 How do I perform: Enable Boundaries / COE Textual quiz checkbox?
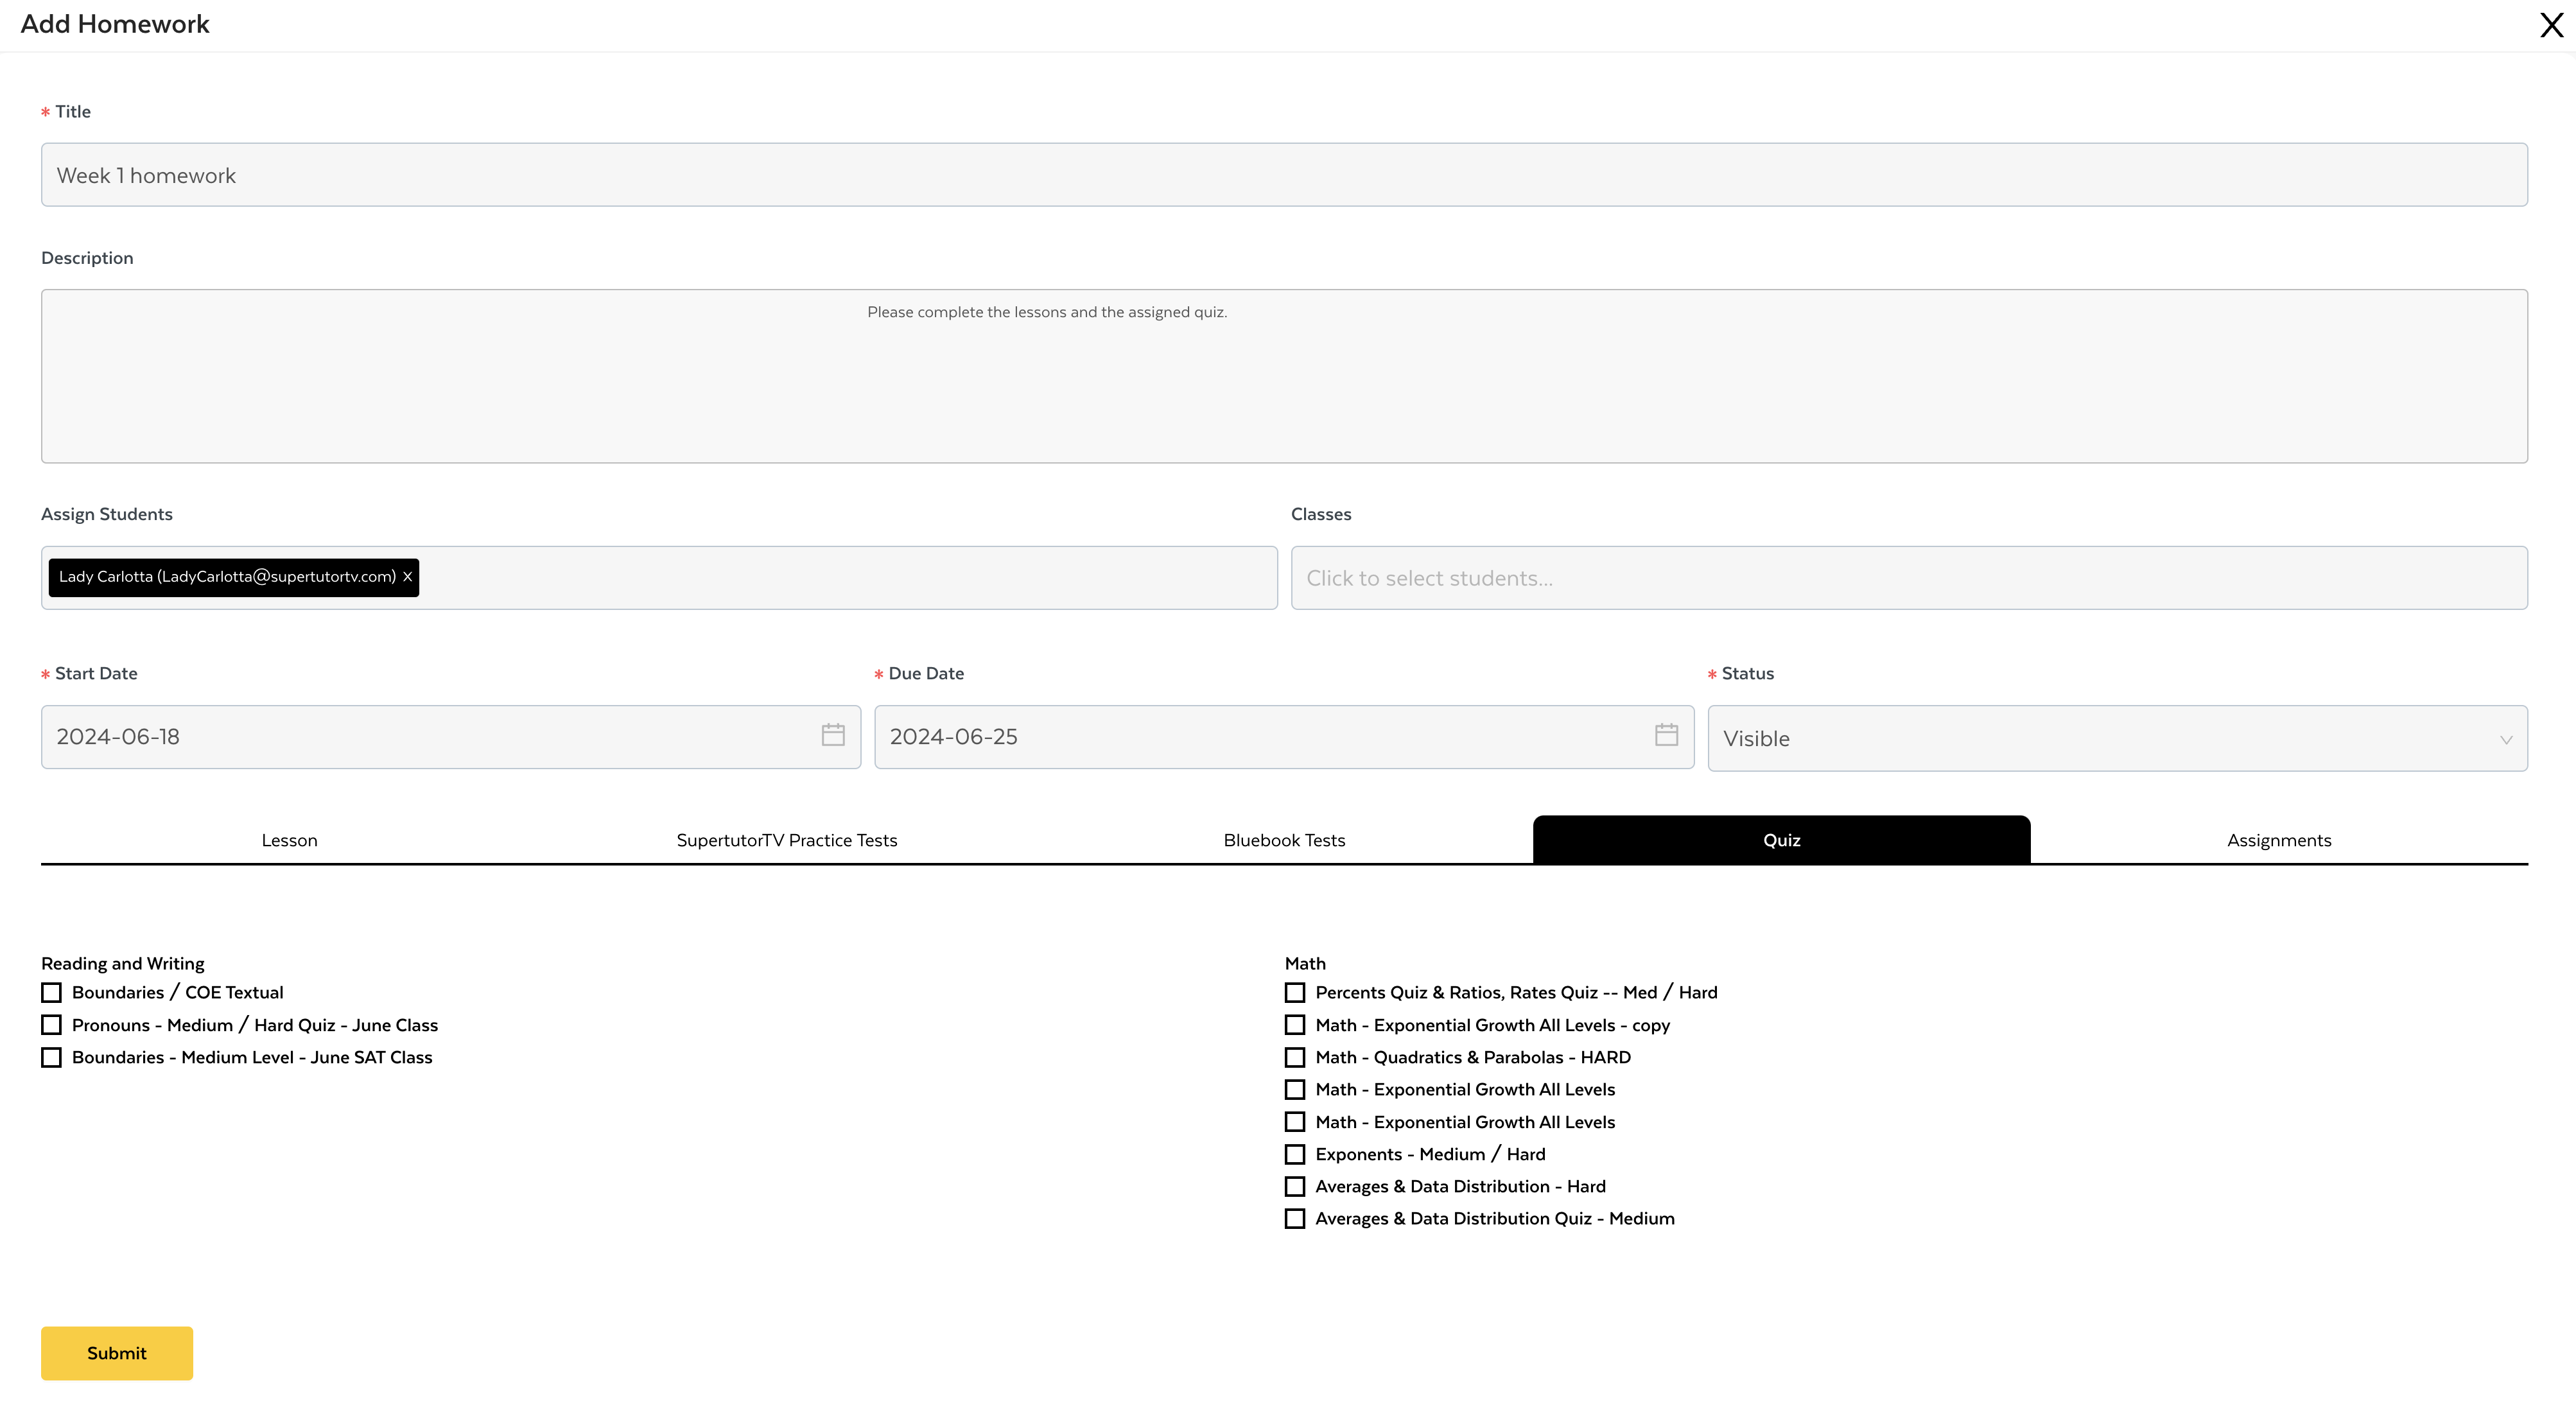[50, 992]
